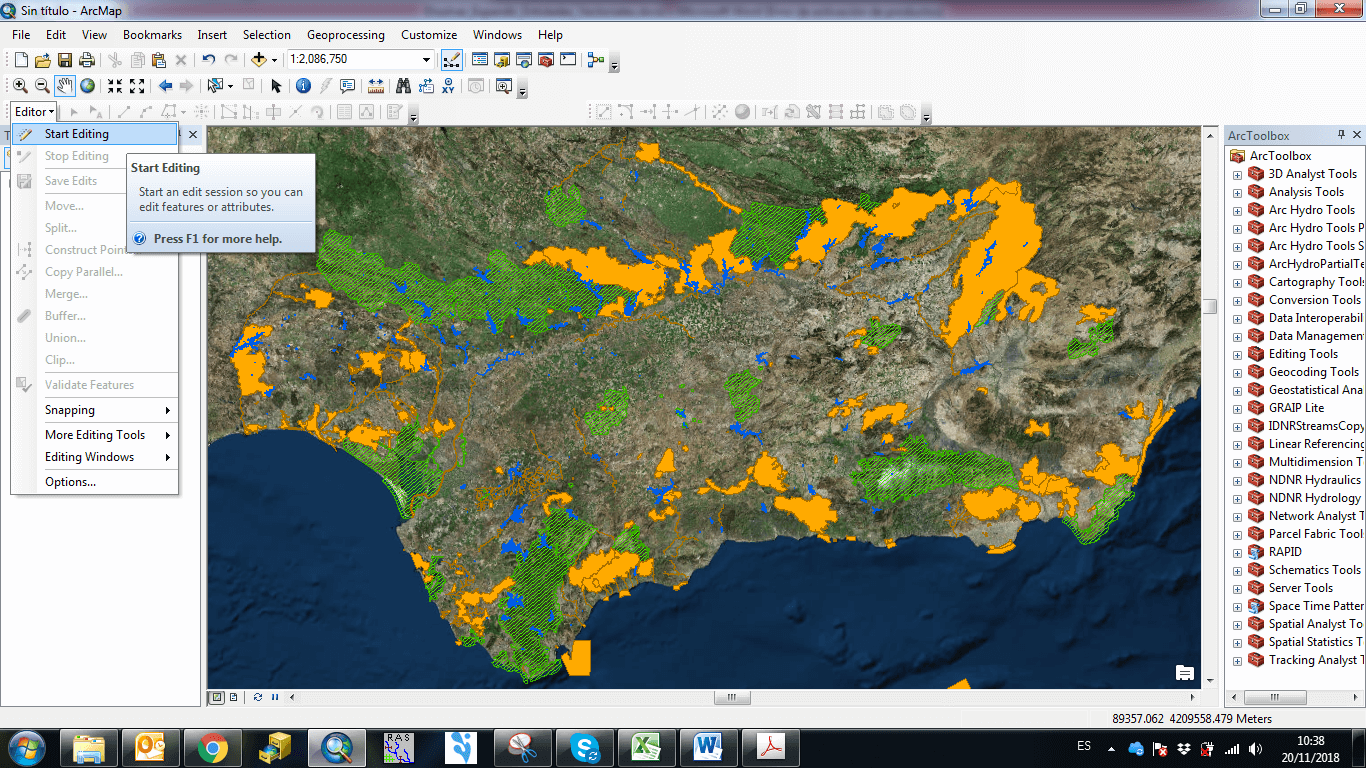Toggle the Editor Toolbar button

[x=451, y=60]
